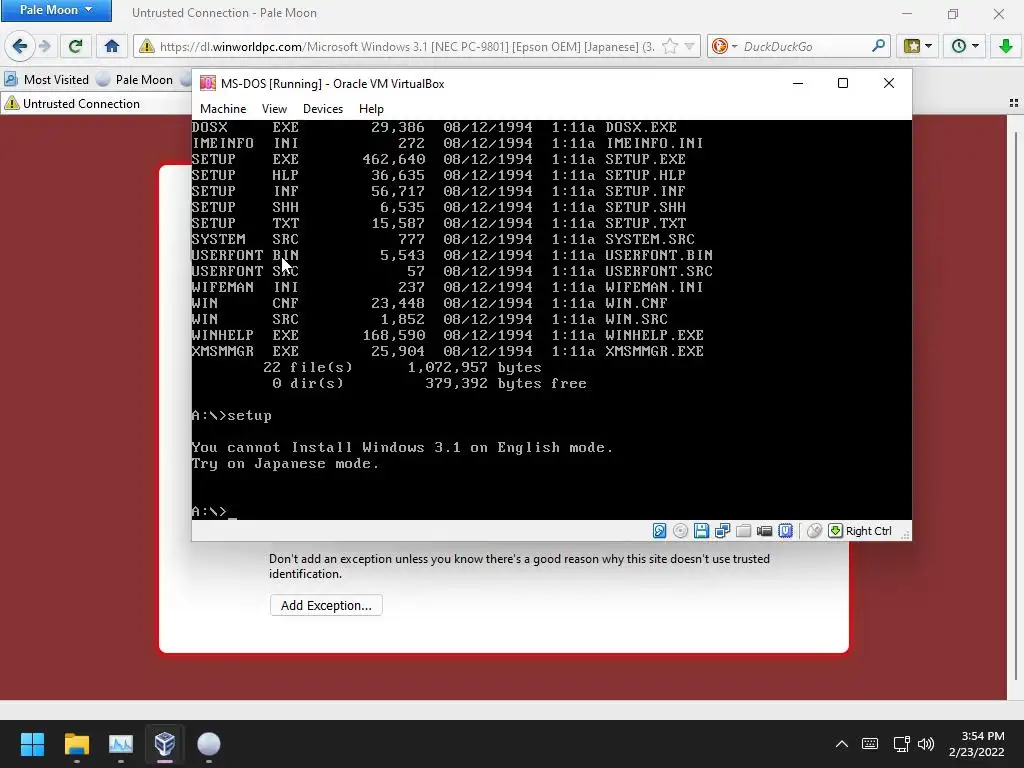
Task: Click the hard disk status bar icon
Action: tap(660, 531)
